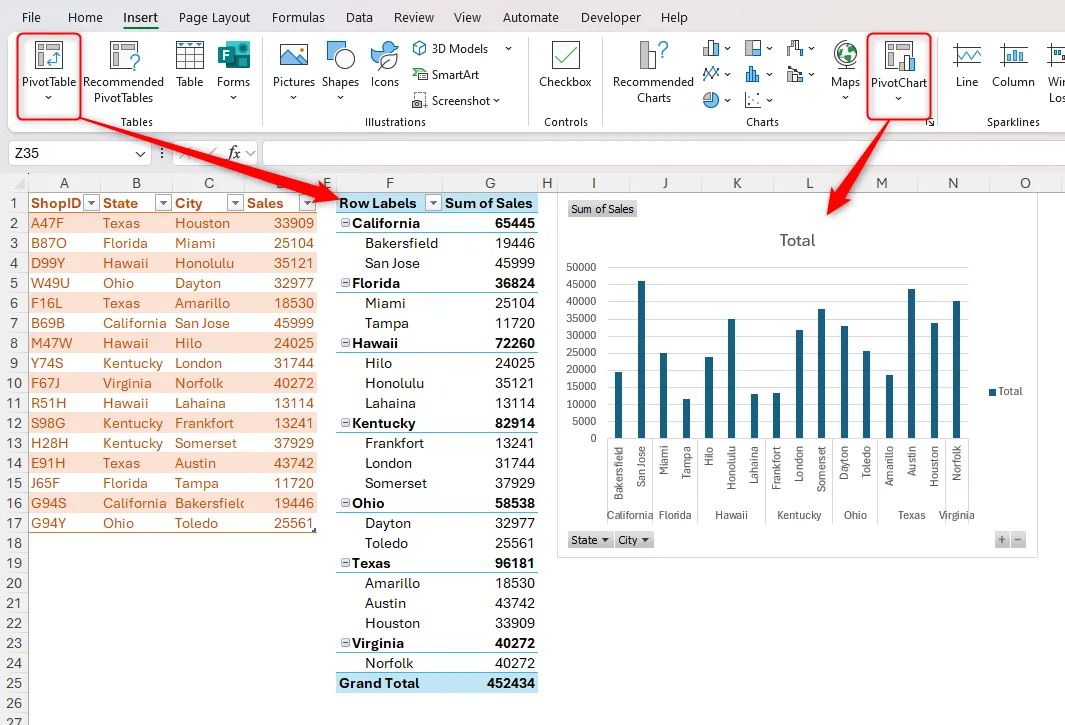1065x725 pixels.
Task: Click the Grand Total cell
Action: click(378, 683)
